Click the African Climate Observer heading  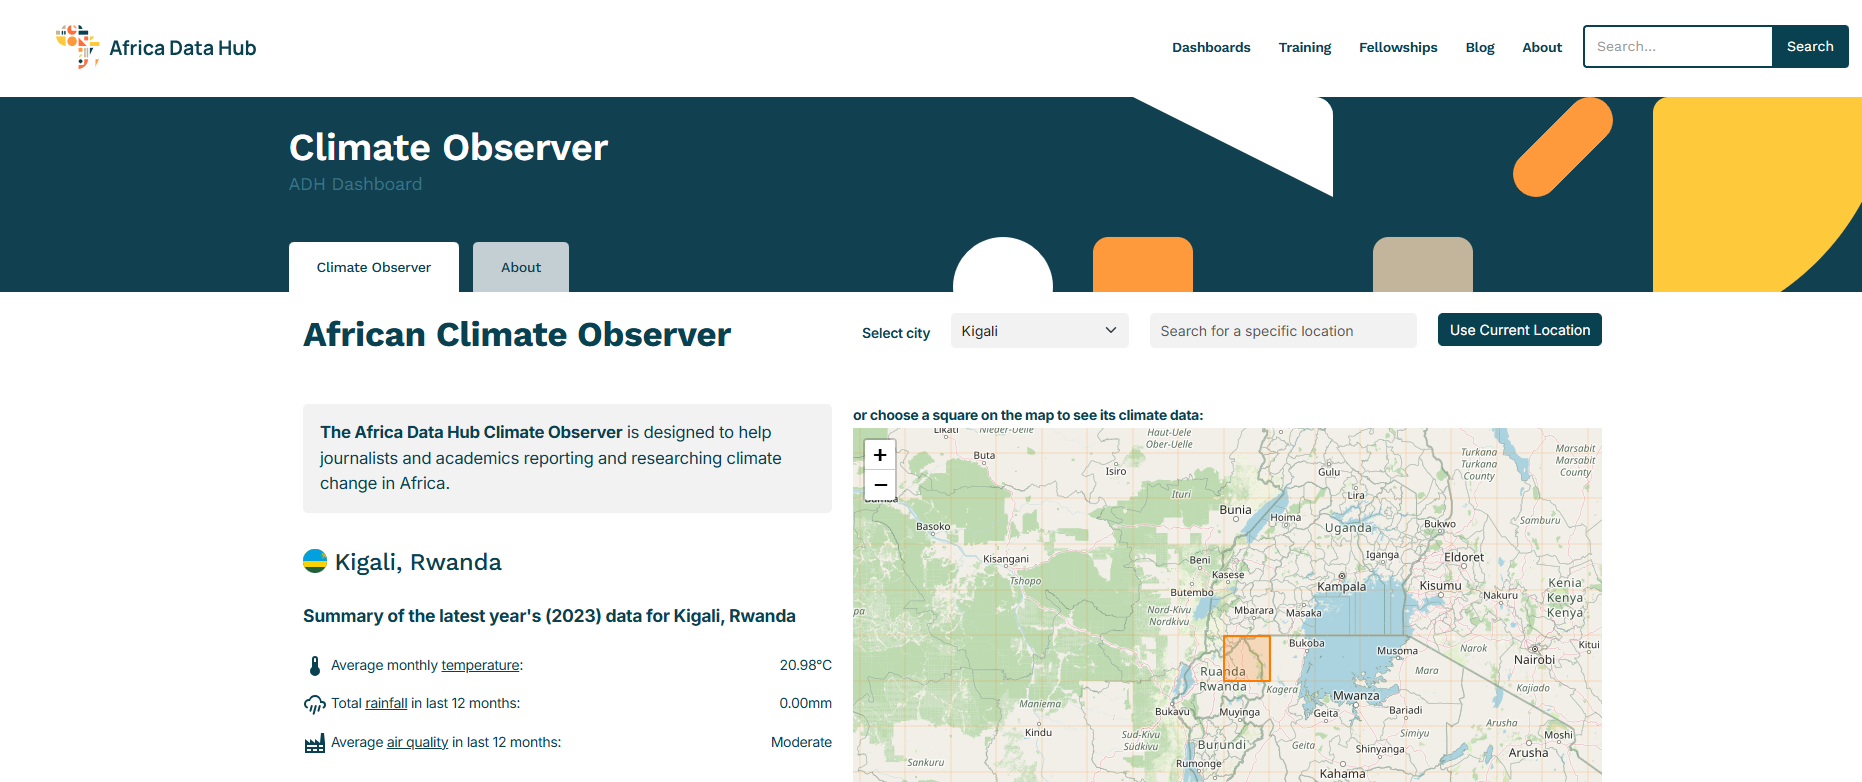point(517,334)
